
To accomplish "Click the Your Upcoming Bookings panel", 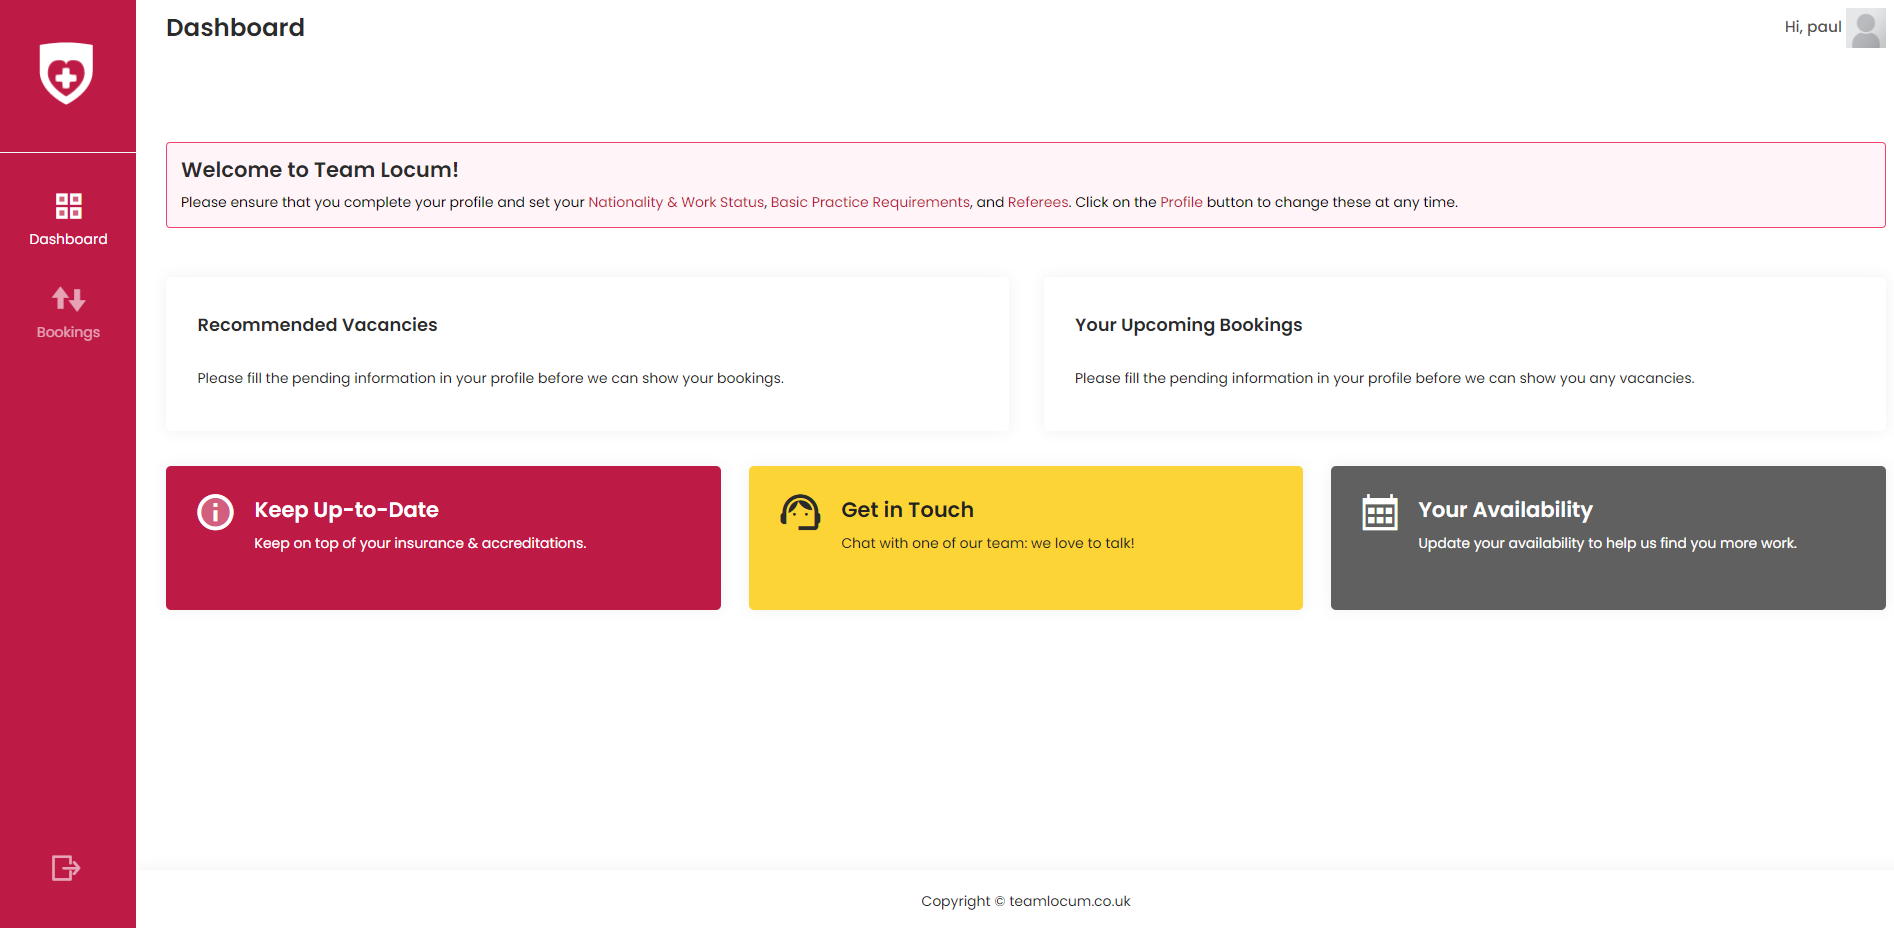I will pos(1464,354).
